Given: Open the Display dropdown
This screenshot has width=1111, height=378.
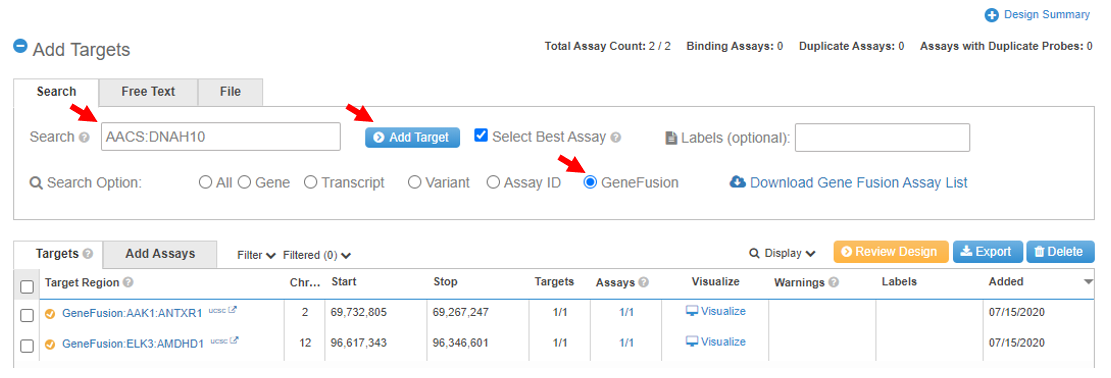Looking at the screenshot, I should pyautogui.click(x=783, y=253).
